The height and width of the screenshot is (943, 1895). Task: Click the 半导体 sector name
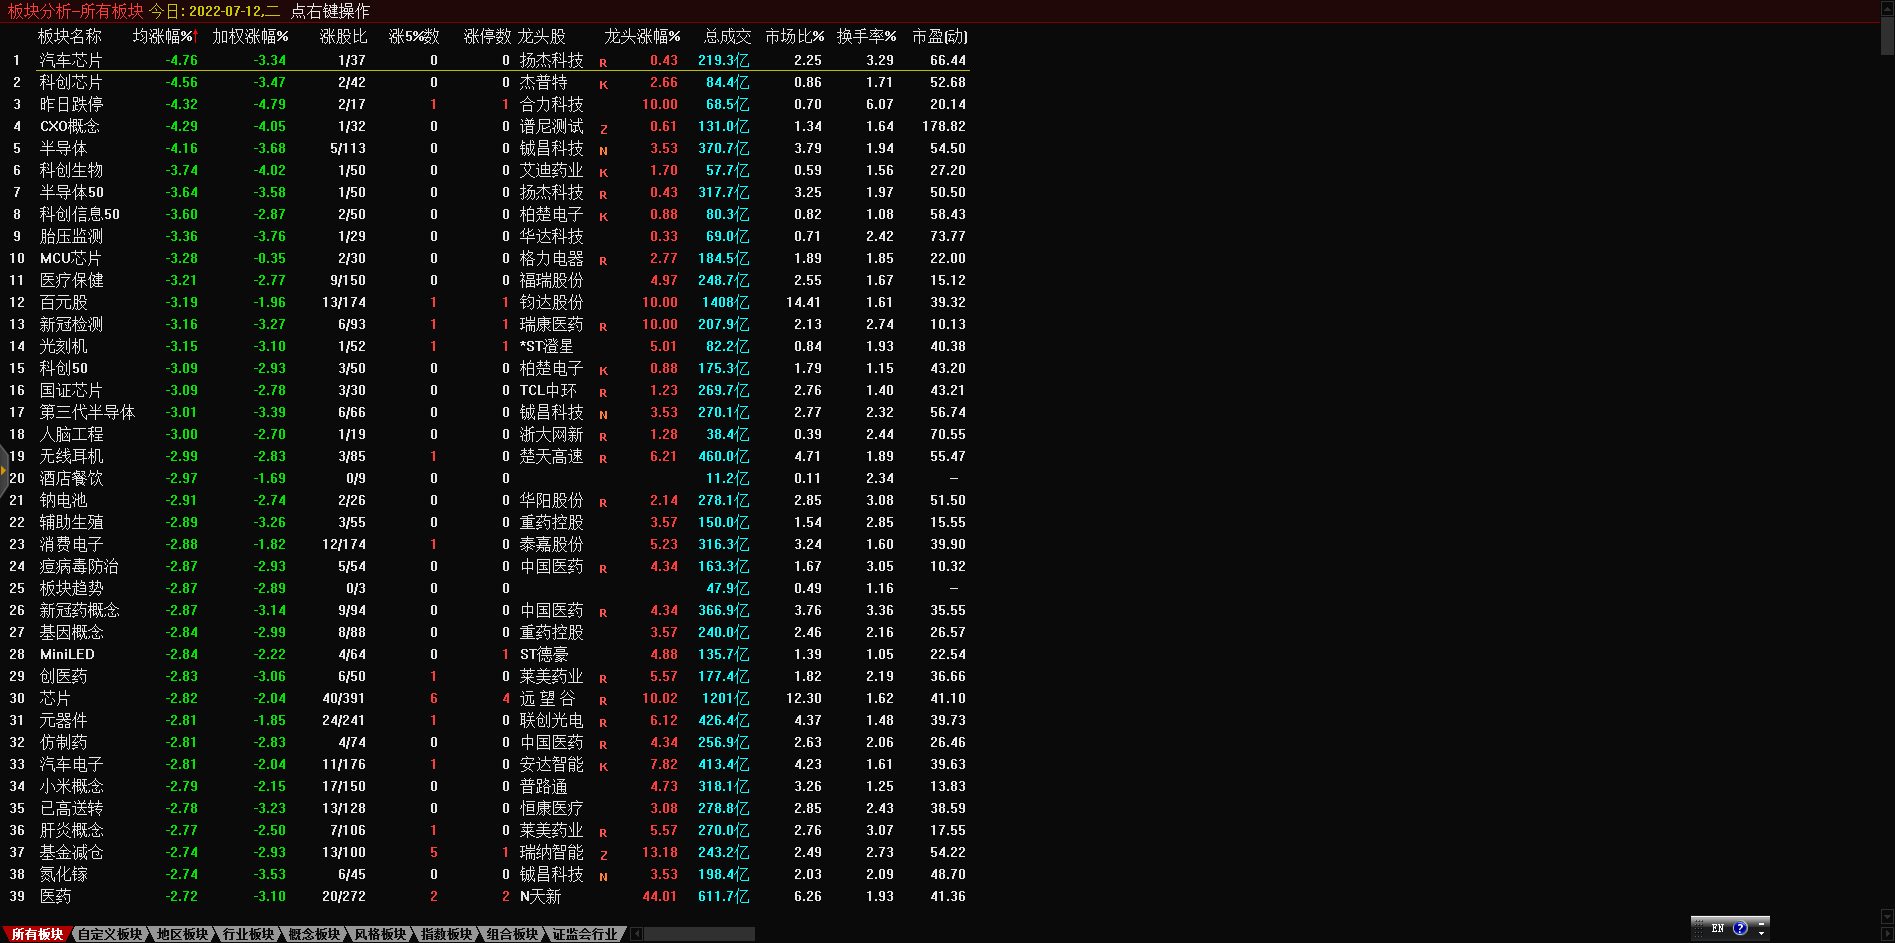63,148
